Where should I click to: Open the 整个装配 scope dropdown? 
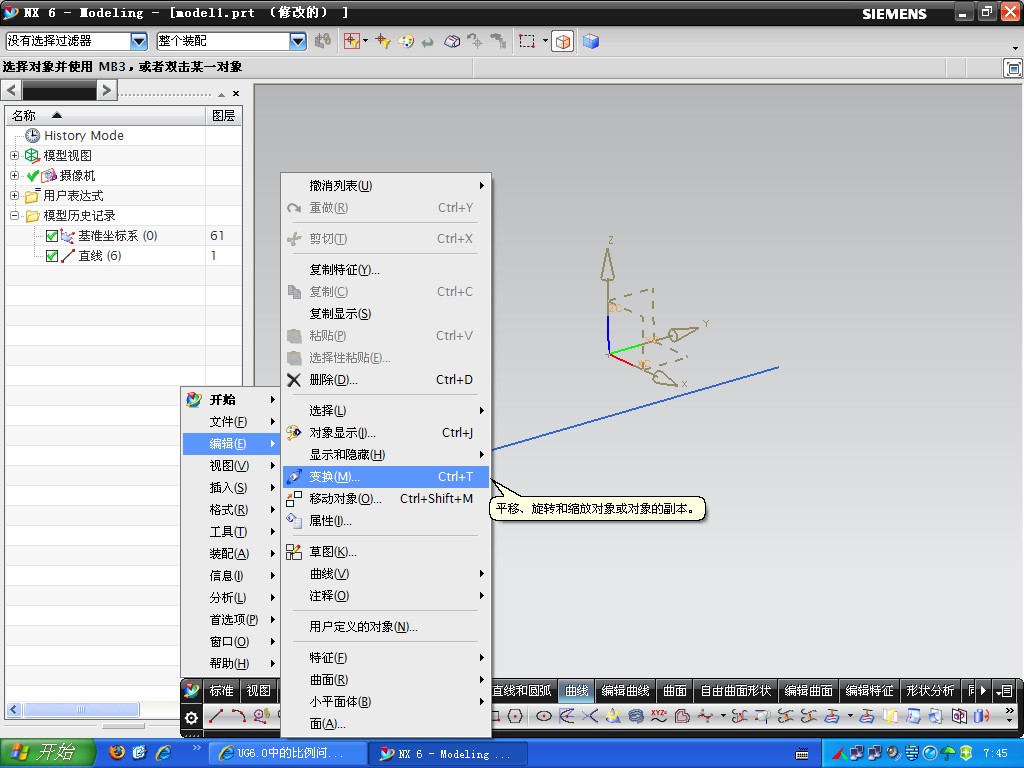[297, 41]
